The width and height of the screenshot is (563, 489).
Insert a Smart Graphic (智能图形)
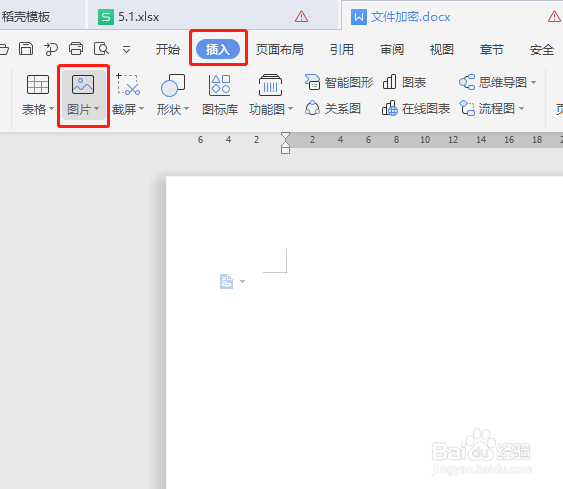coord(339,82)
